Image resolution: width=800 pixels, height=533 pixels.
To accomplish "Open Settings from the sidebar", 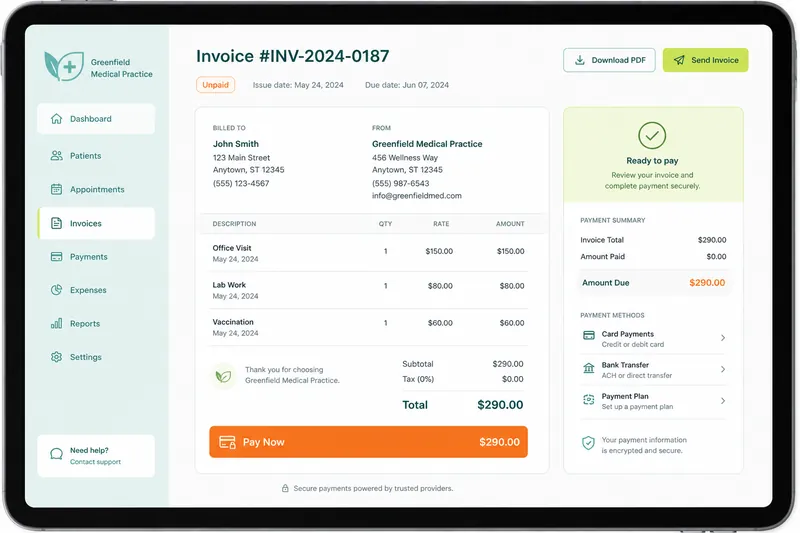I will 96,357.
